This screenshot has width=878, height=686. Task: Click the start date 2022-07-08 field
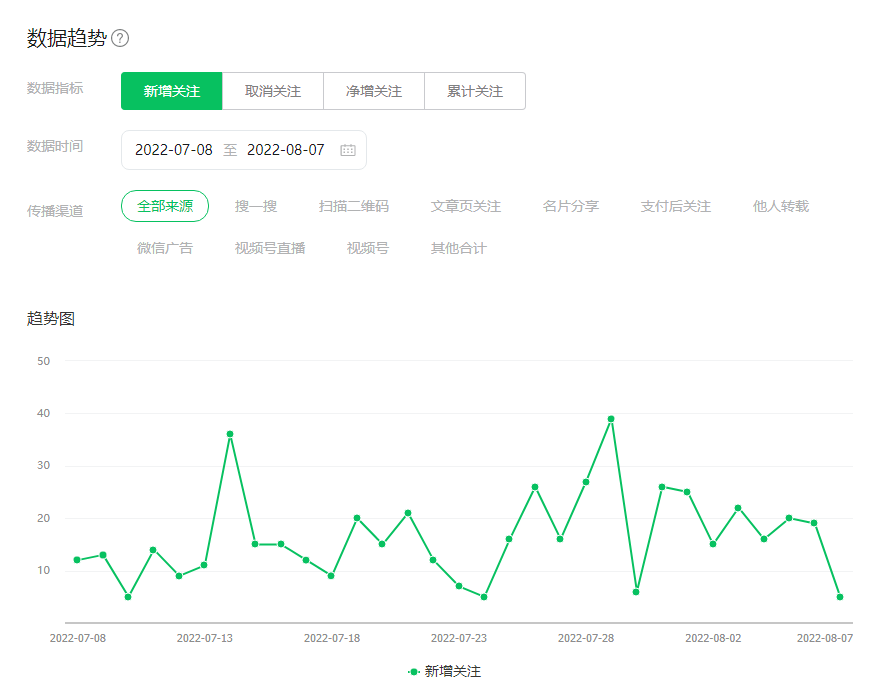(174, 150)
